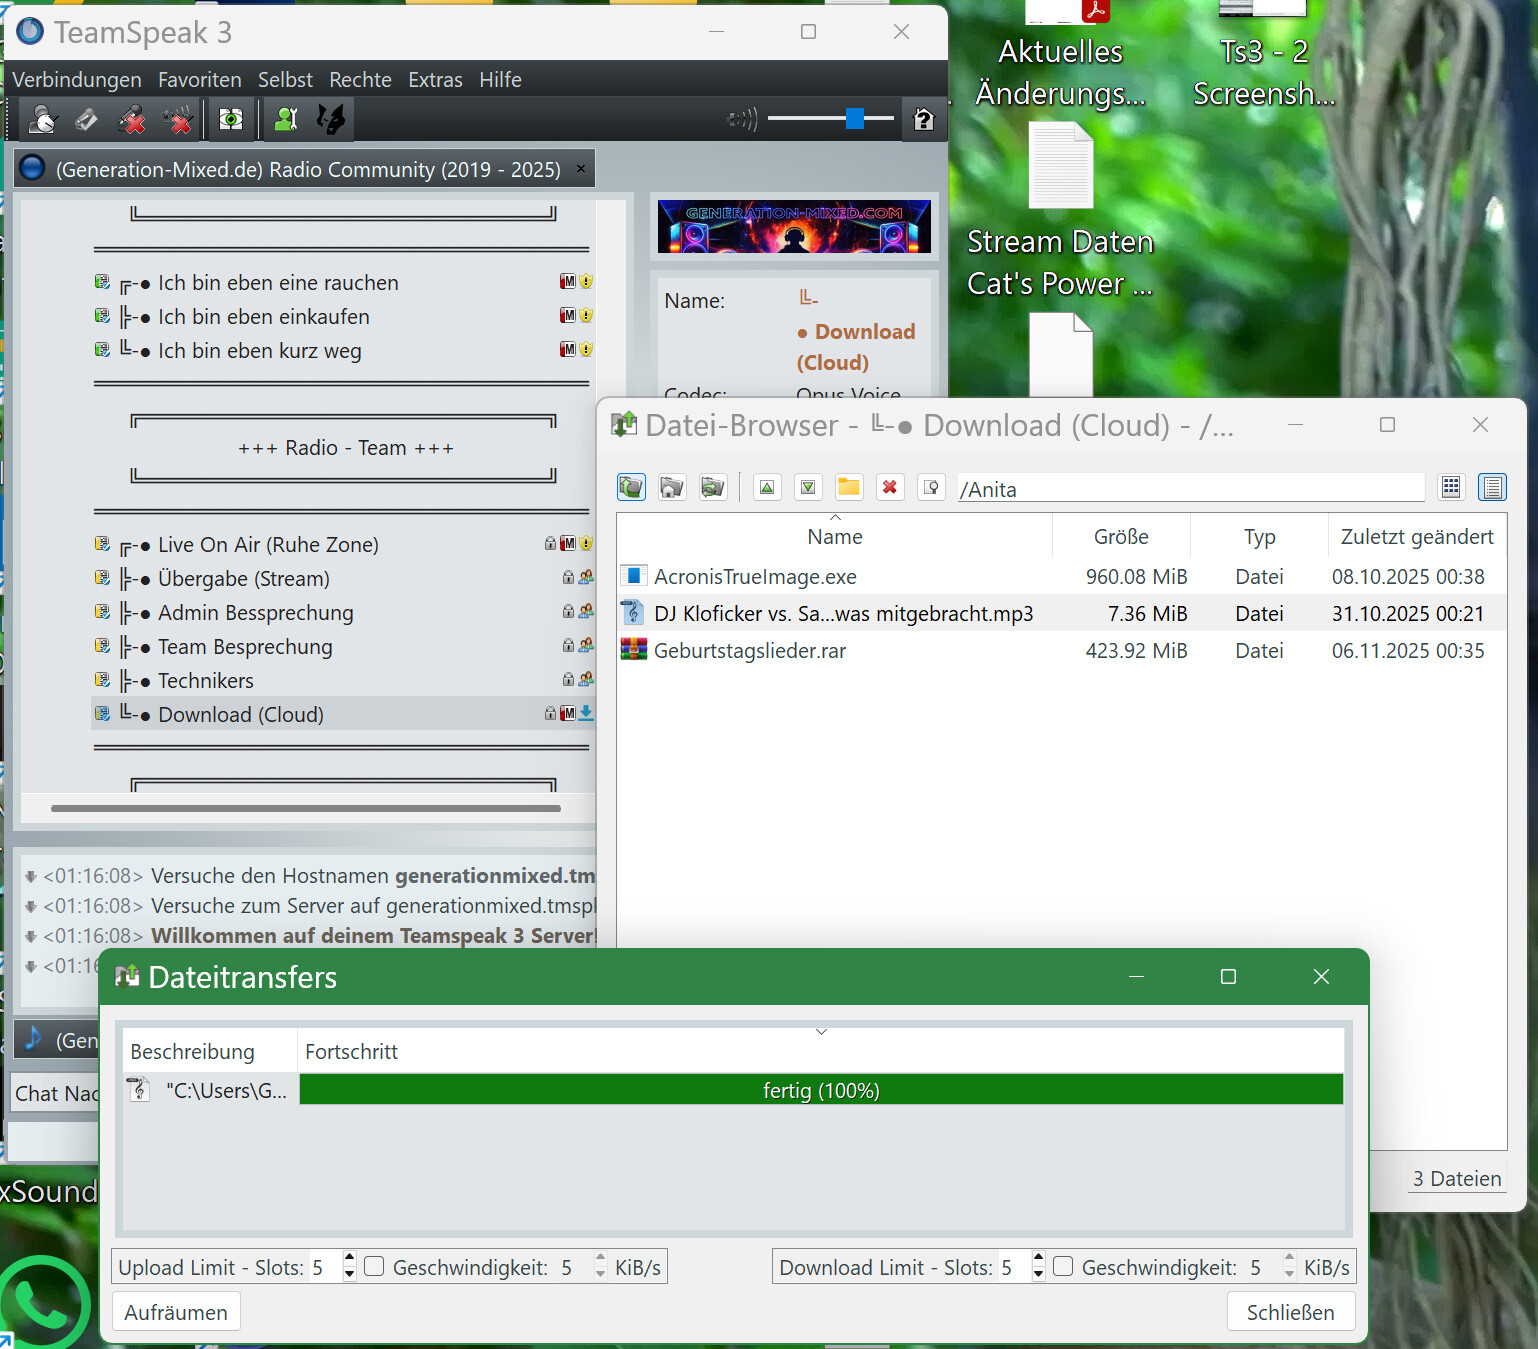Image resolution: width=1538 pixels, height=1349 pixels.
Task: Switch file browser to detailed list view
Action: [x=1492, y=487]
